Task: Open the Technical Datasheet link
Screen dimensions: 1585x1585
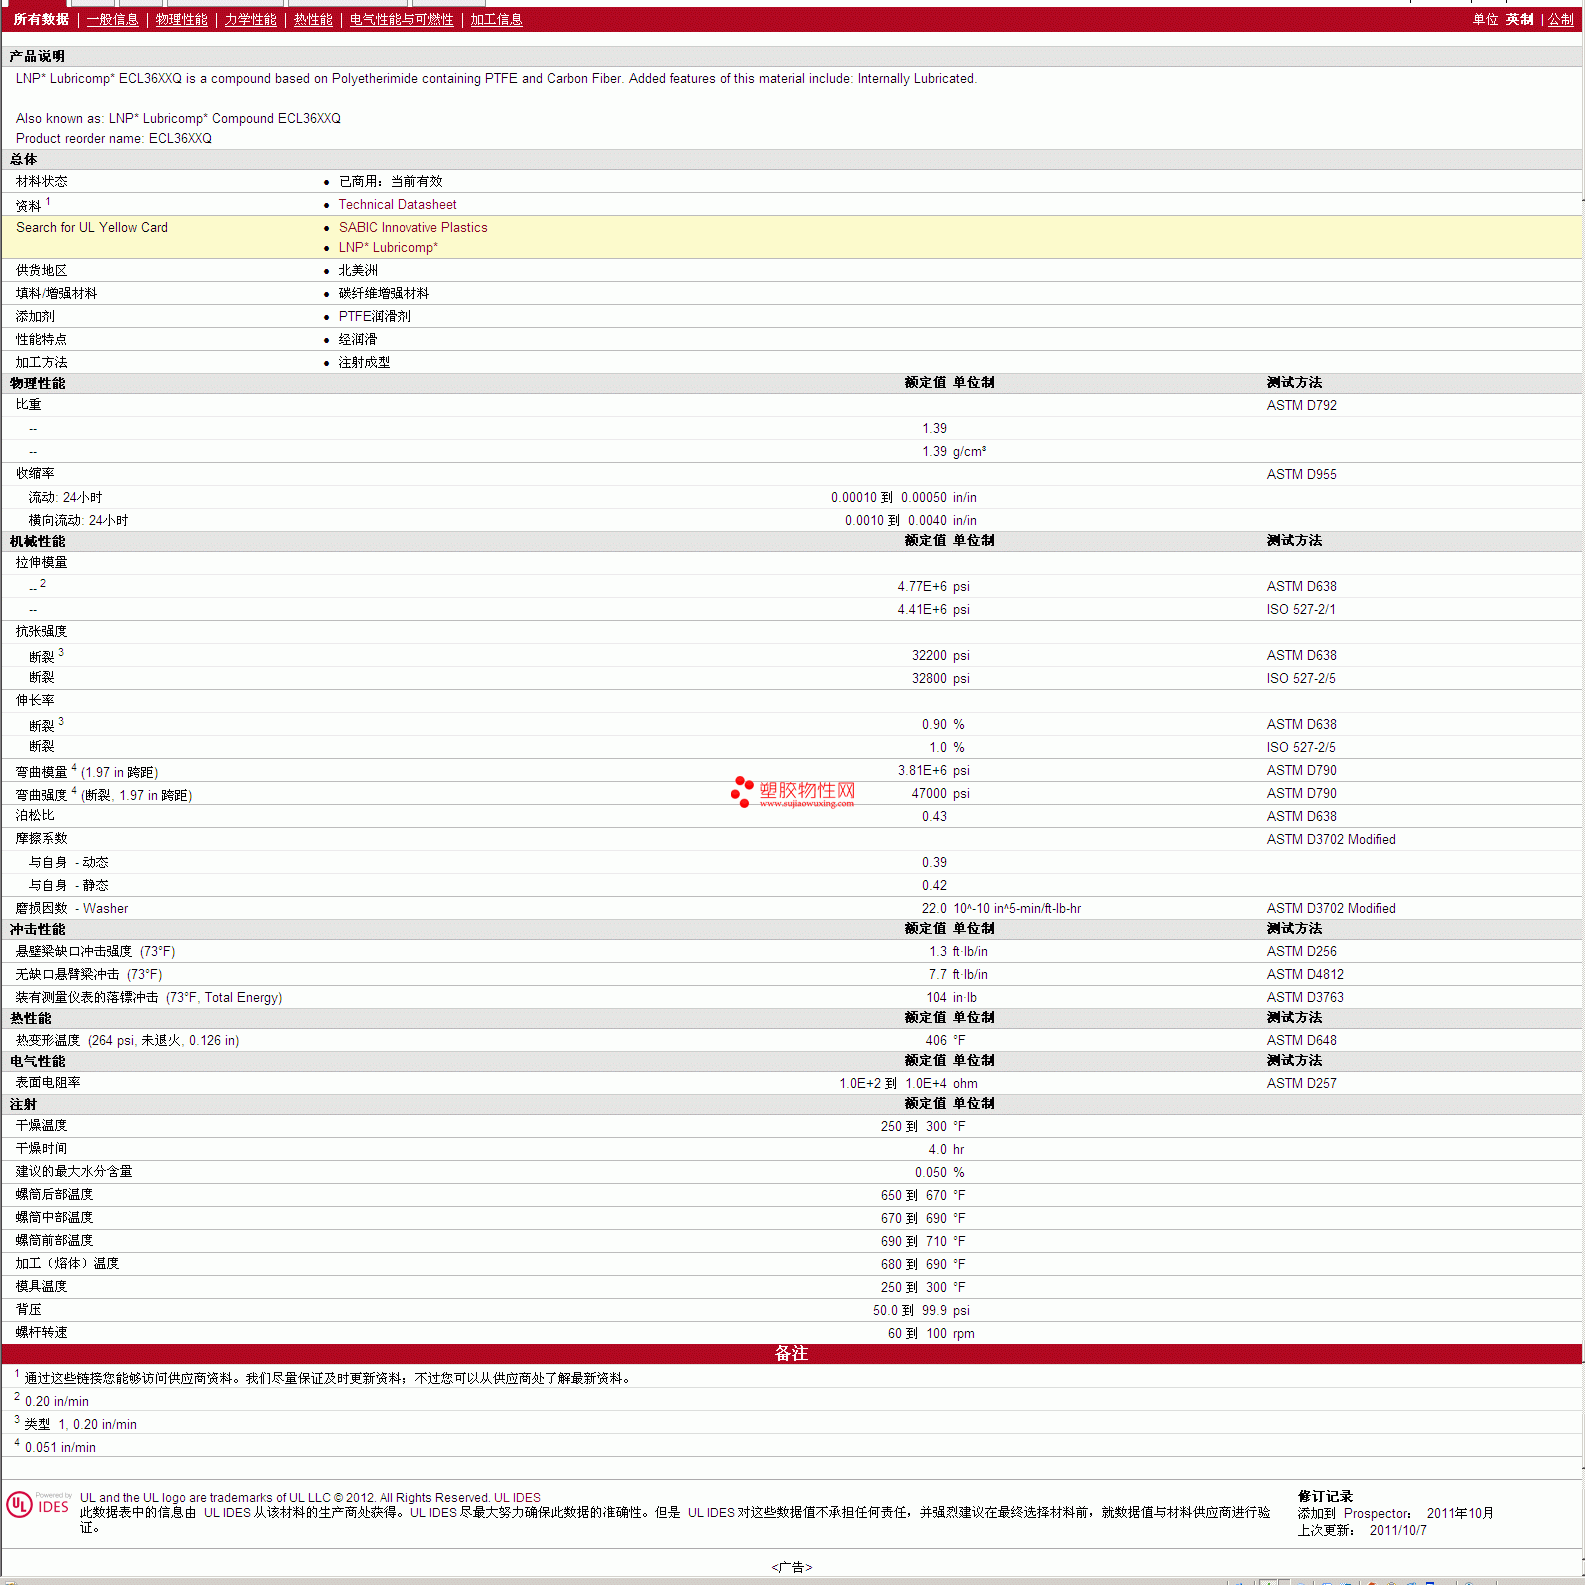Action: (397, 205)
